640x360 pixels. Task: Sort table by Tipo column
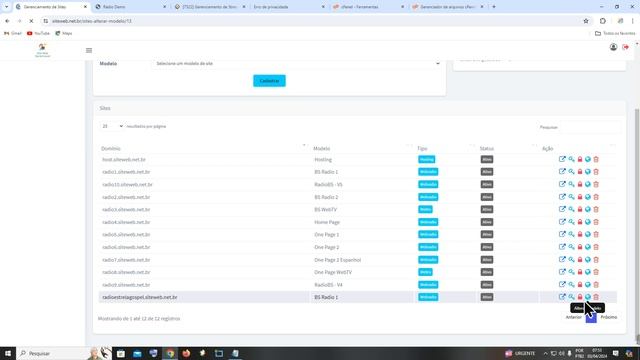(445, 149)
